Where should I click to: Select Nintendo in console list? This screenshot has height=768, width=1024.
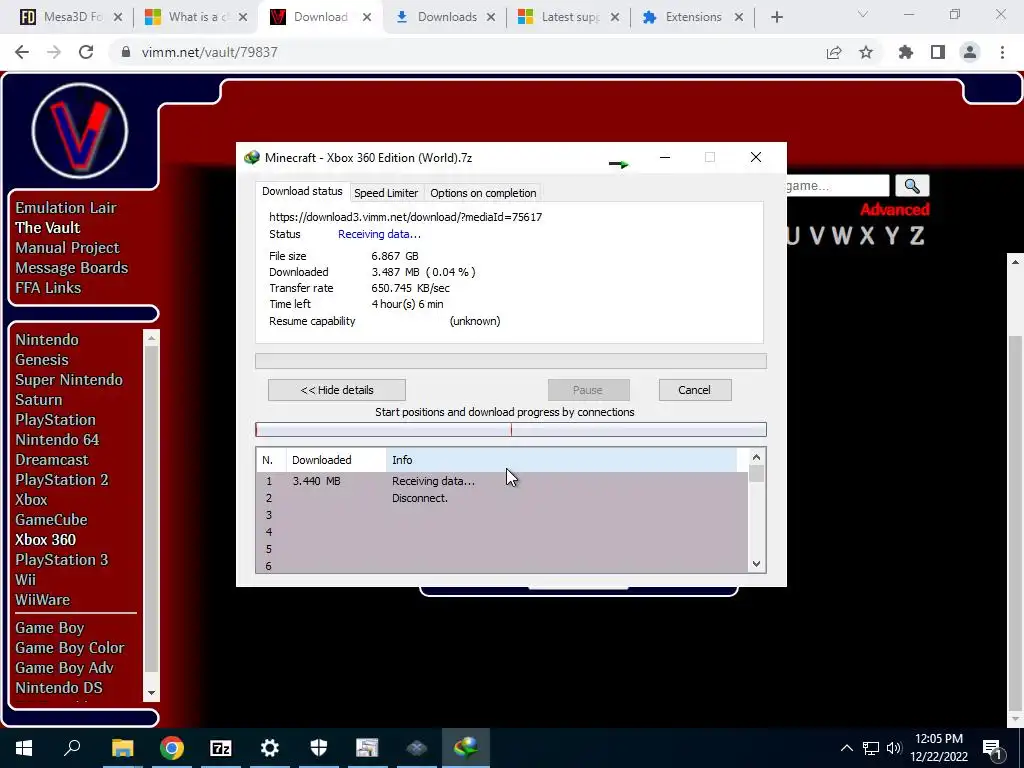point(47,340)
